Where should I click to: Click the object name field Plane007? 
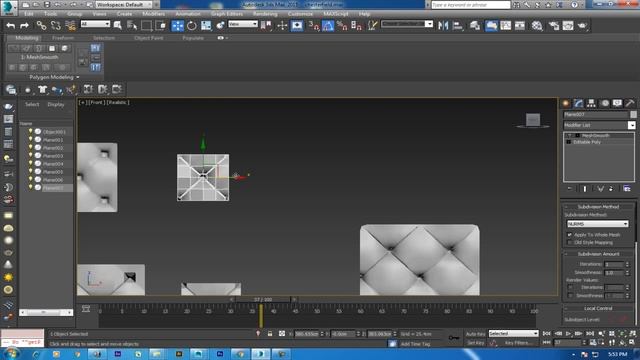point(596,114)
